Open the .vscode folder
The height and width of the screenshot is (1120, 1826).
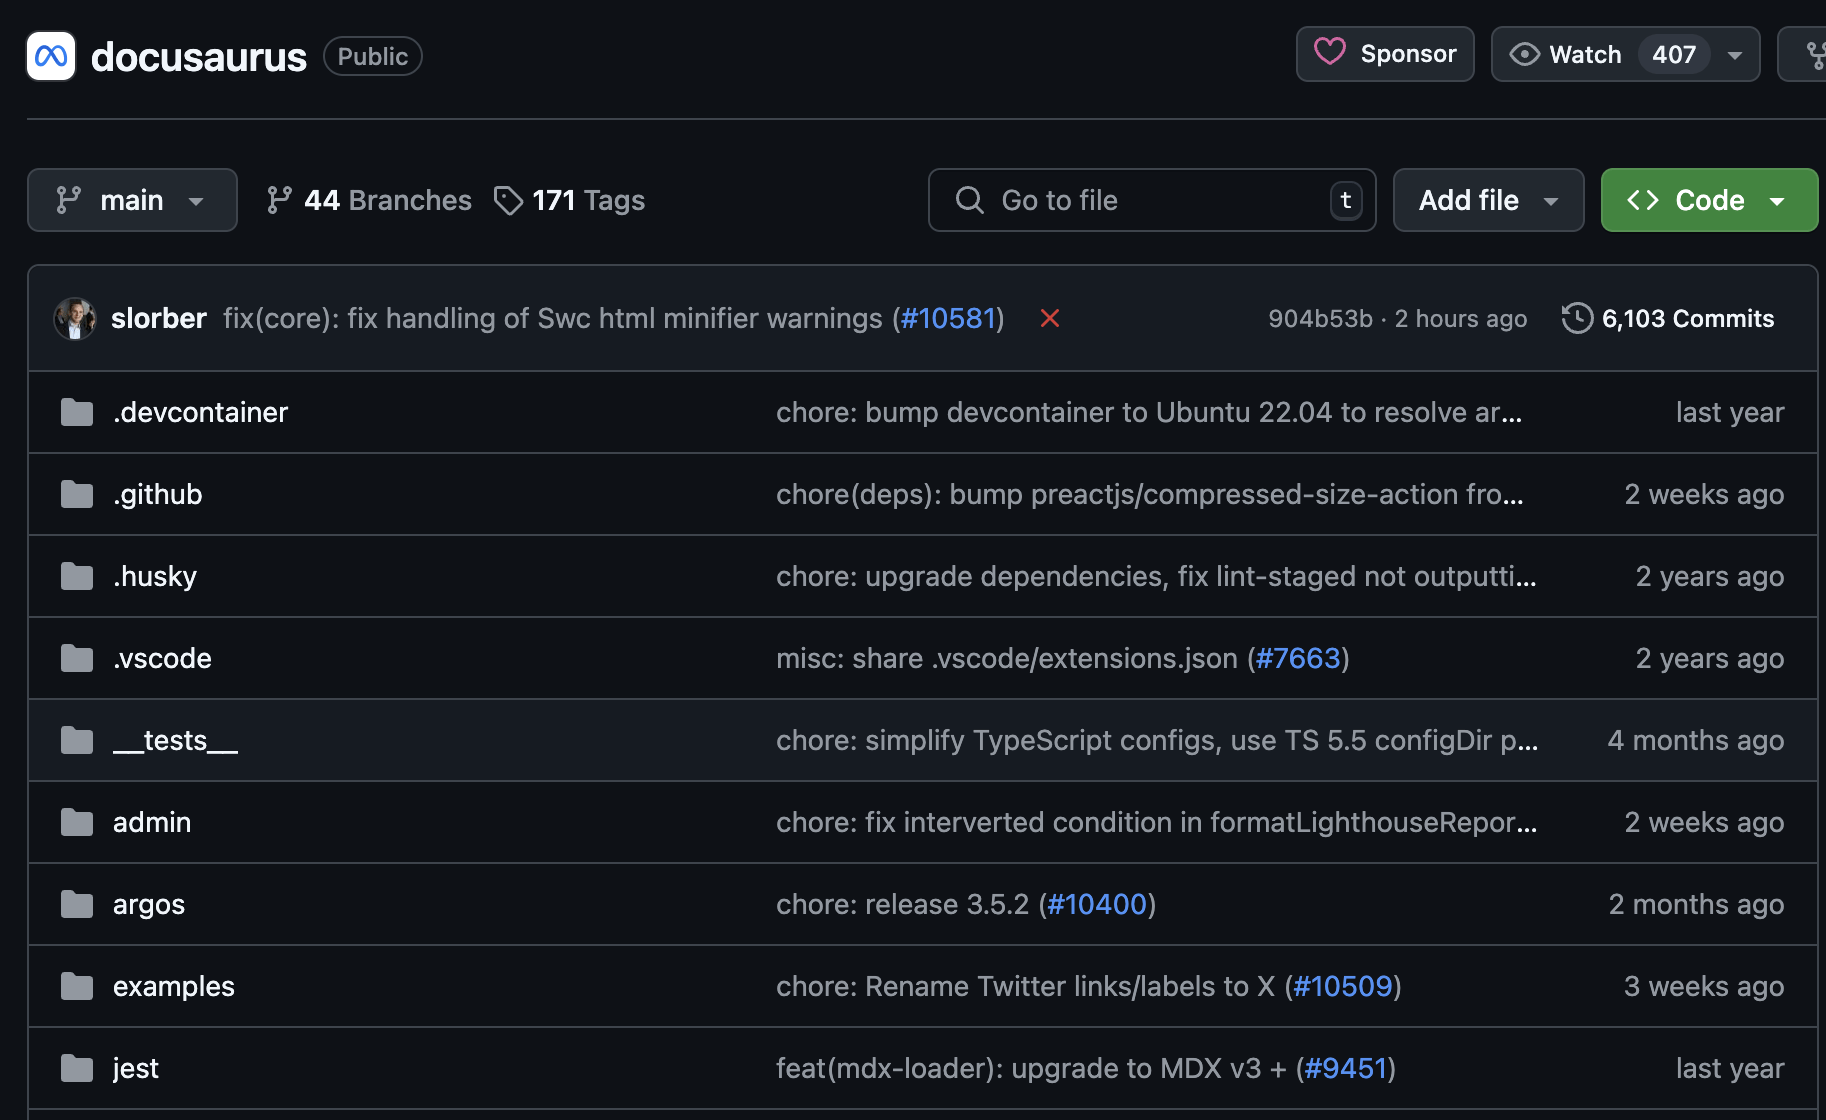pos(162,658)
